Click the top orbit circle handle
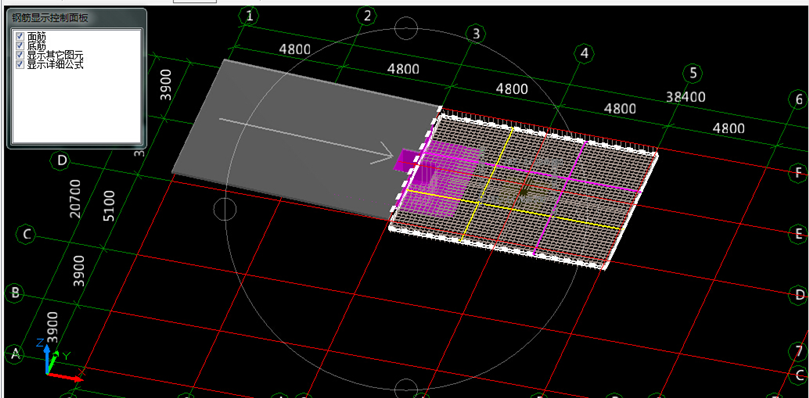This screenshot has width=809, height=398. [406, 28]
